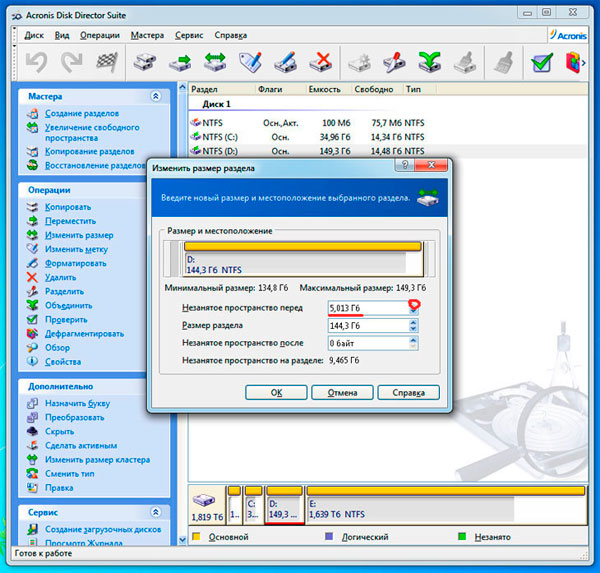Click Свободно column header
This screenshot has height=573, width=600.
pos(373,89)
